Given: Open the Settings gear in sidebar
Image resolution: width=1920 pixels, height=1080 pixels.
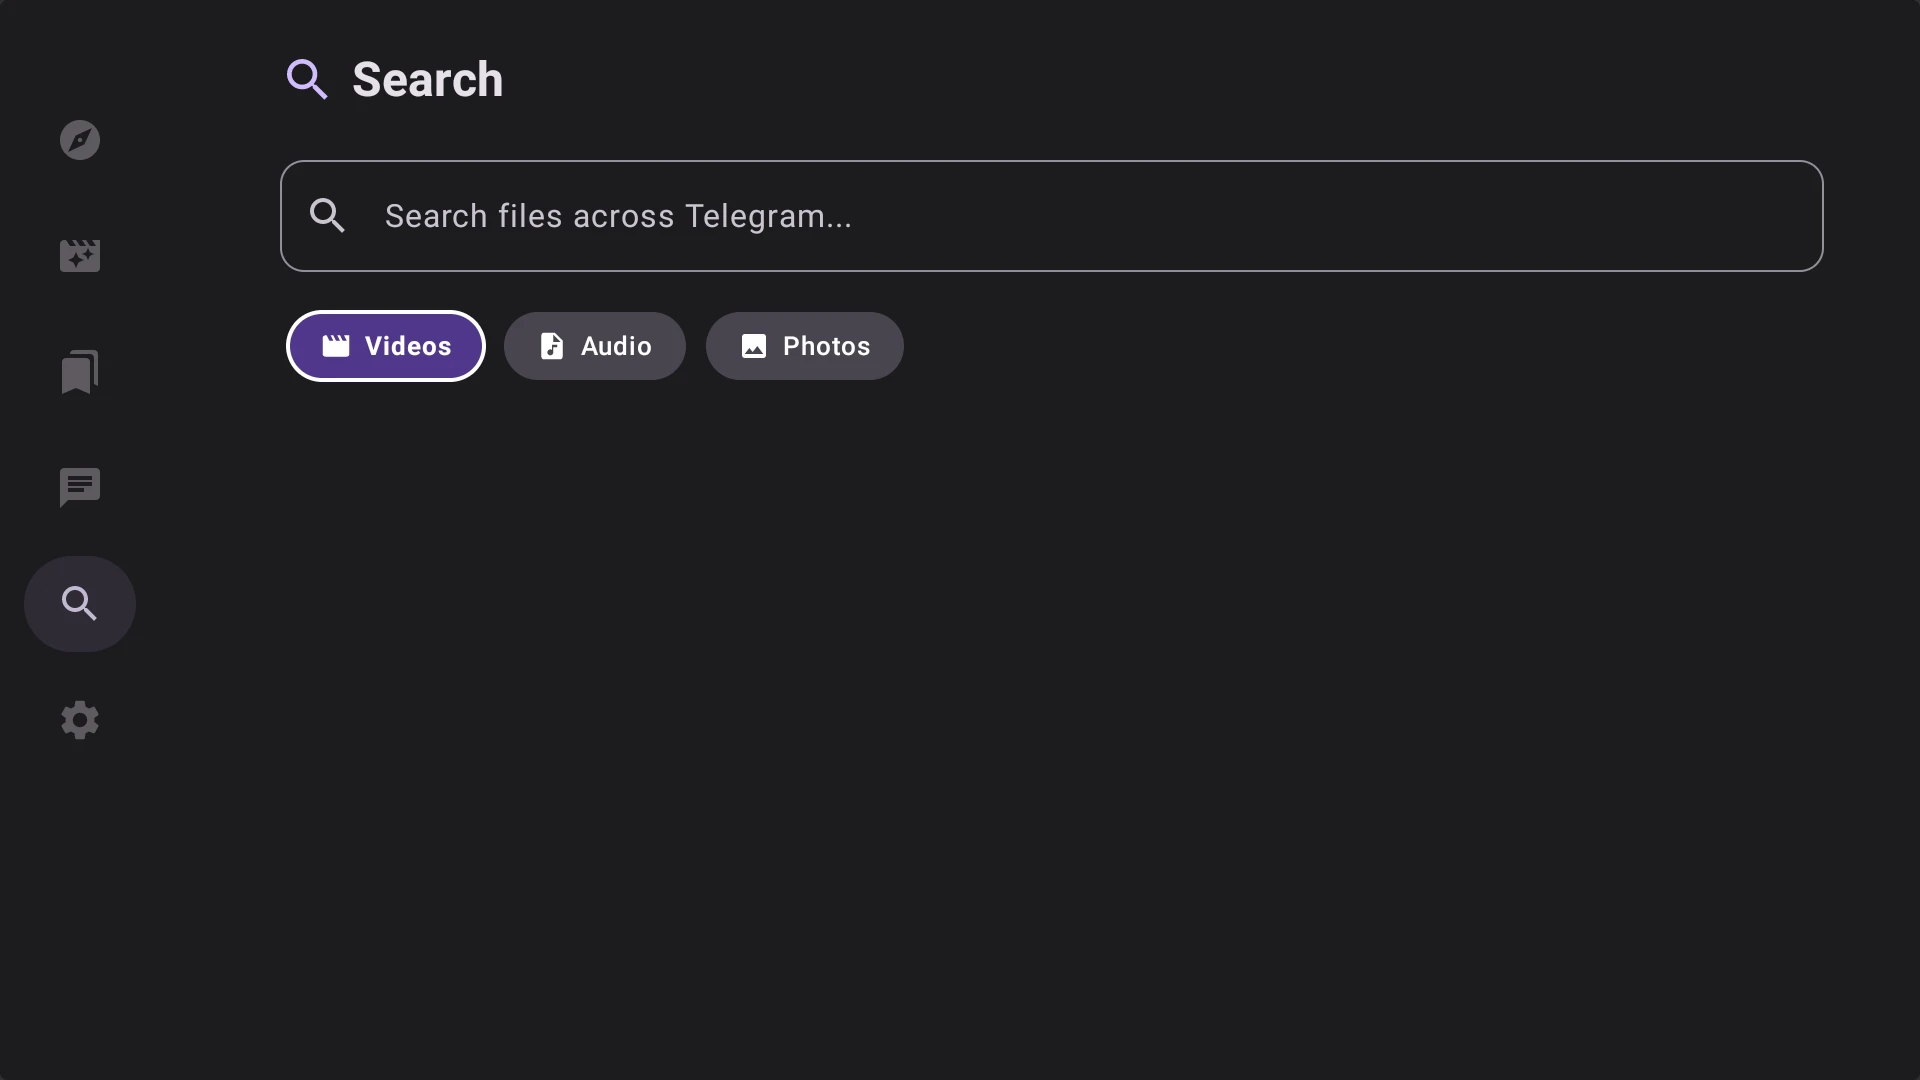Looking at the screenshot, I should (x=80, y=720).
